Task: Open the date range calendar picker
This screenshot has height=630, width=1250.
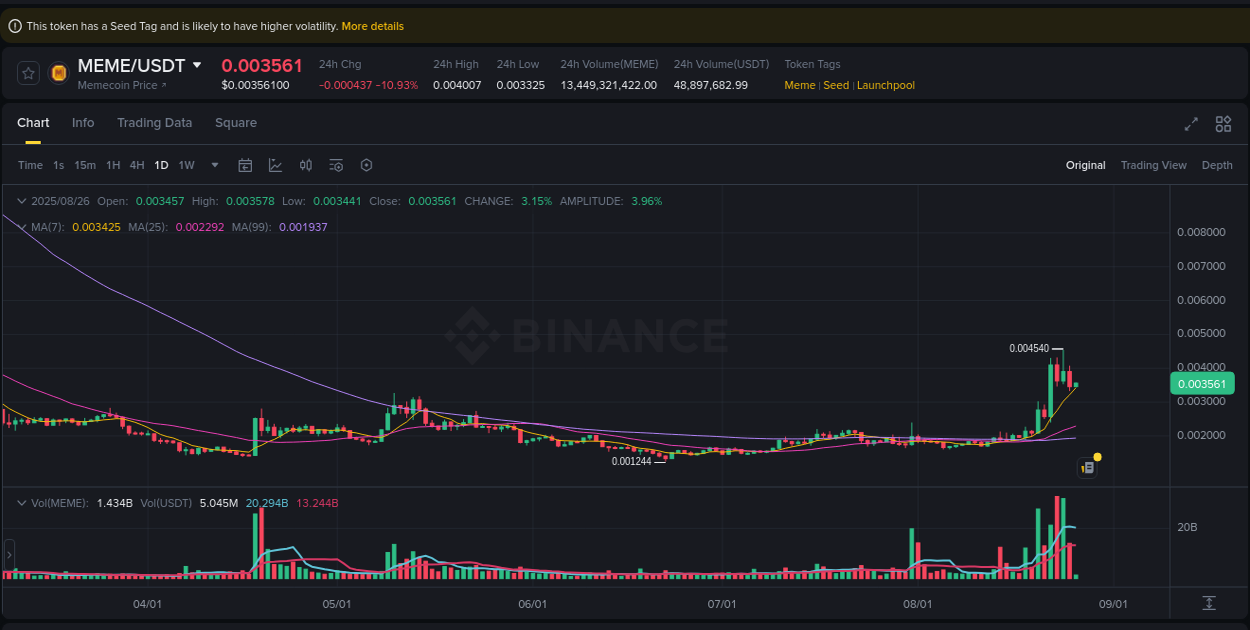Action: [x=245, y=165]
